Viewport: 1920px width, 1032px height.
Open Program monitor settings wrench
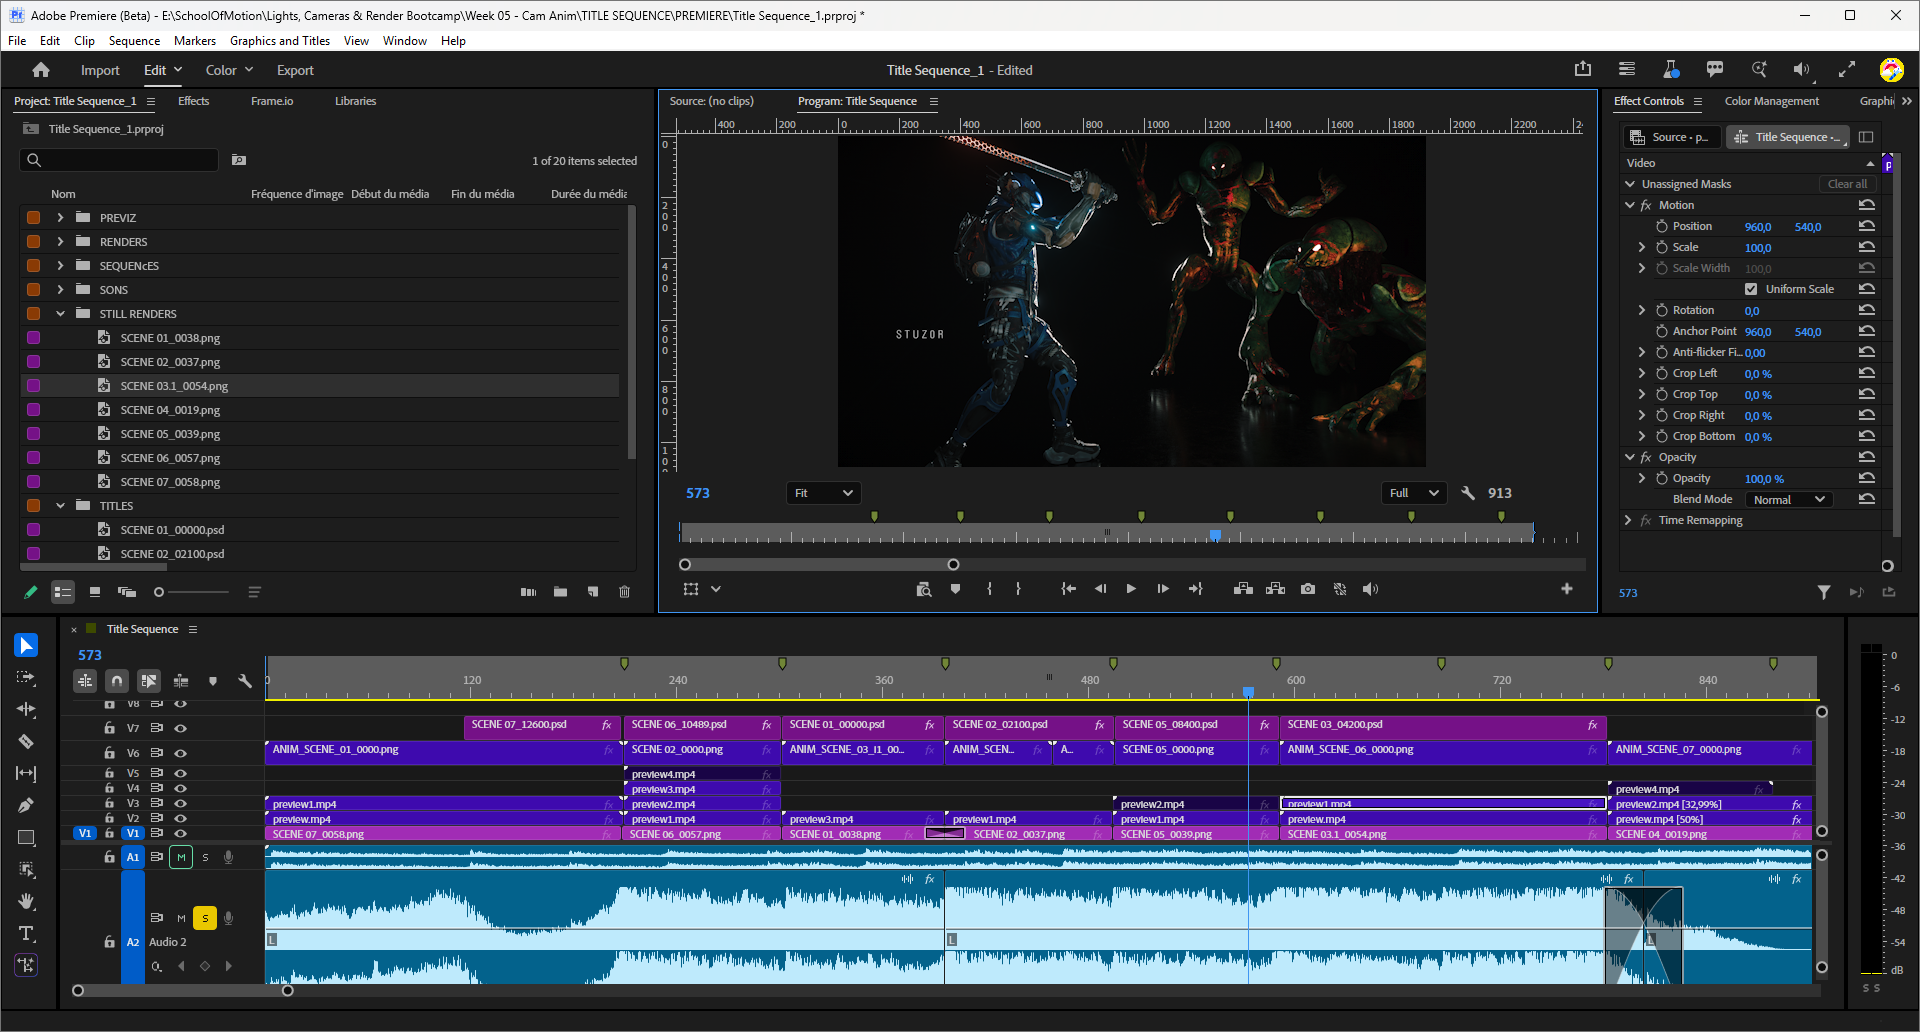[x=1468, y=493]
